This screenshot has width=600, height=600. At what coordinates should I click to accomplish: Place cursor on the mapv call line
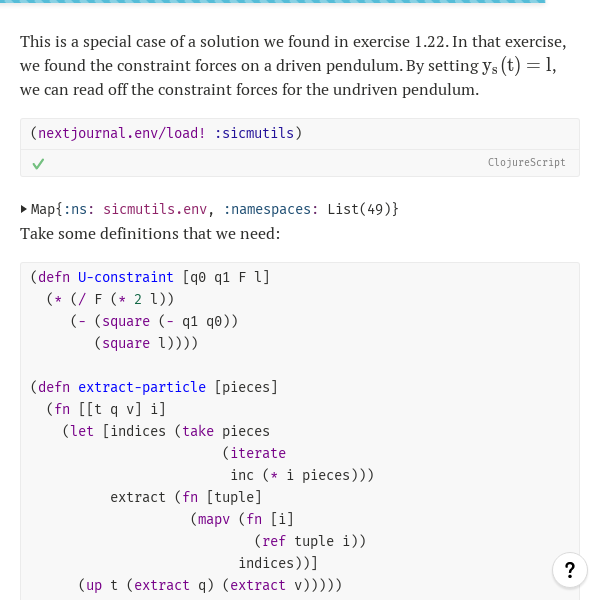(x=242, y=519)
